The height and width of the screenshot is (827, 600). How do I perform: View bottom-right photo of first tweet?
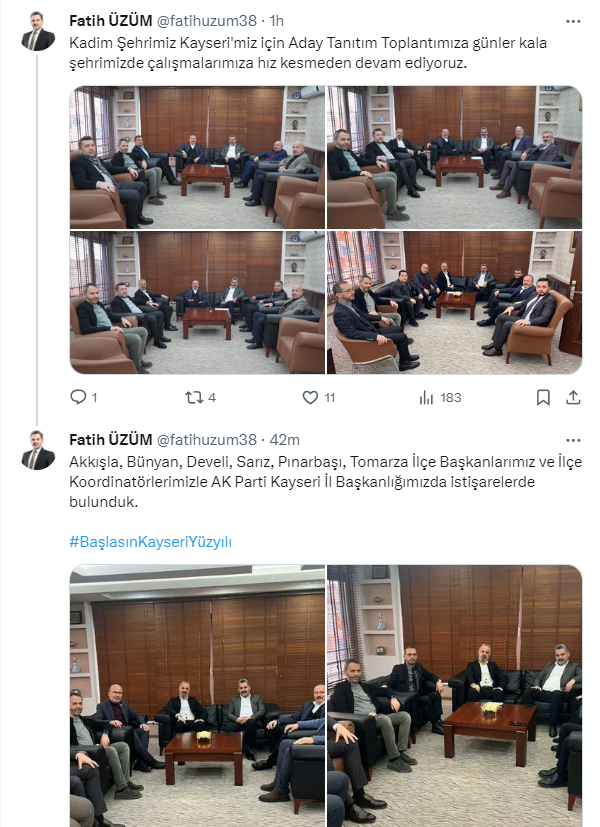[x=454, y=302]
